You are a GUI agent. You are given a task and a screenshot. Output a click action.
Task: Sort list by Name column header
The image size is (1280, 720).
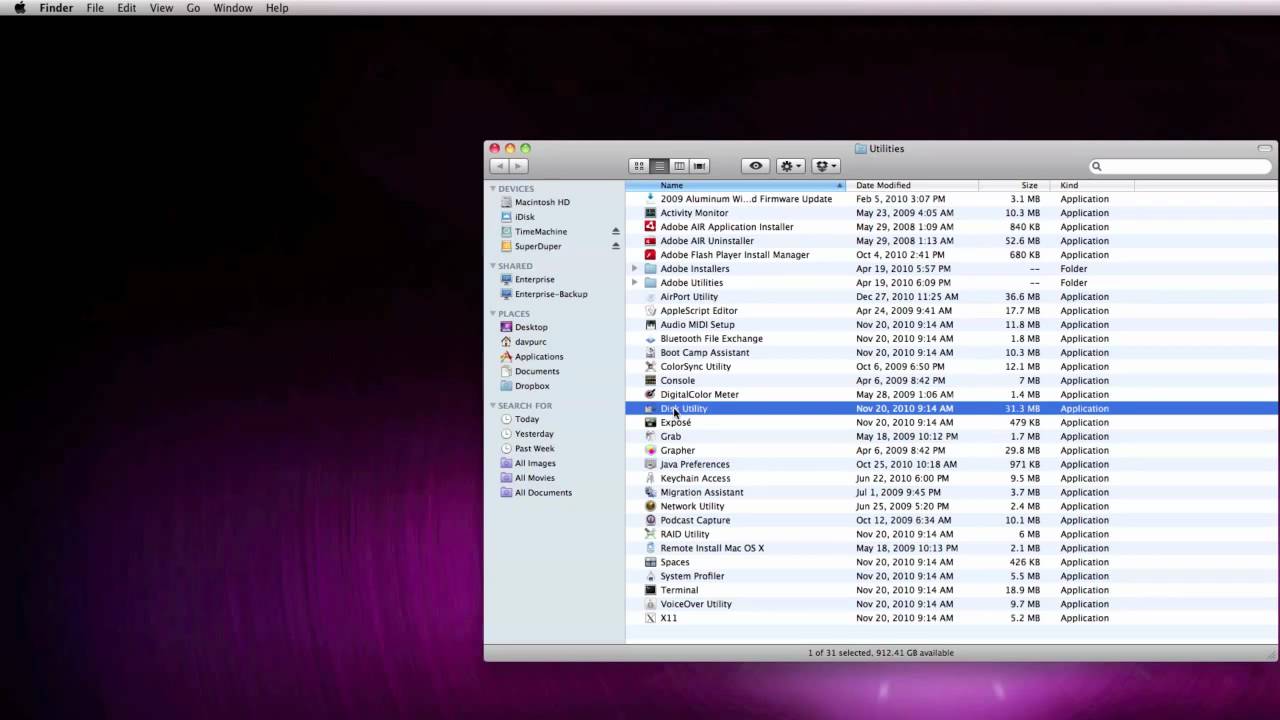(735, 185)
